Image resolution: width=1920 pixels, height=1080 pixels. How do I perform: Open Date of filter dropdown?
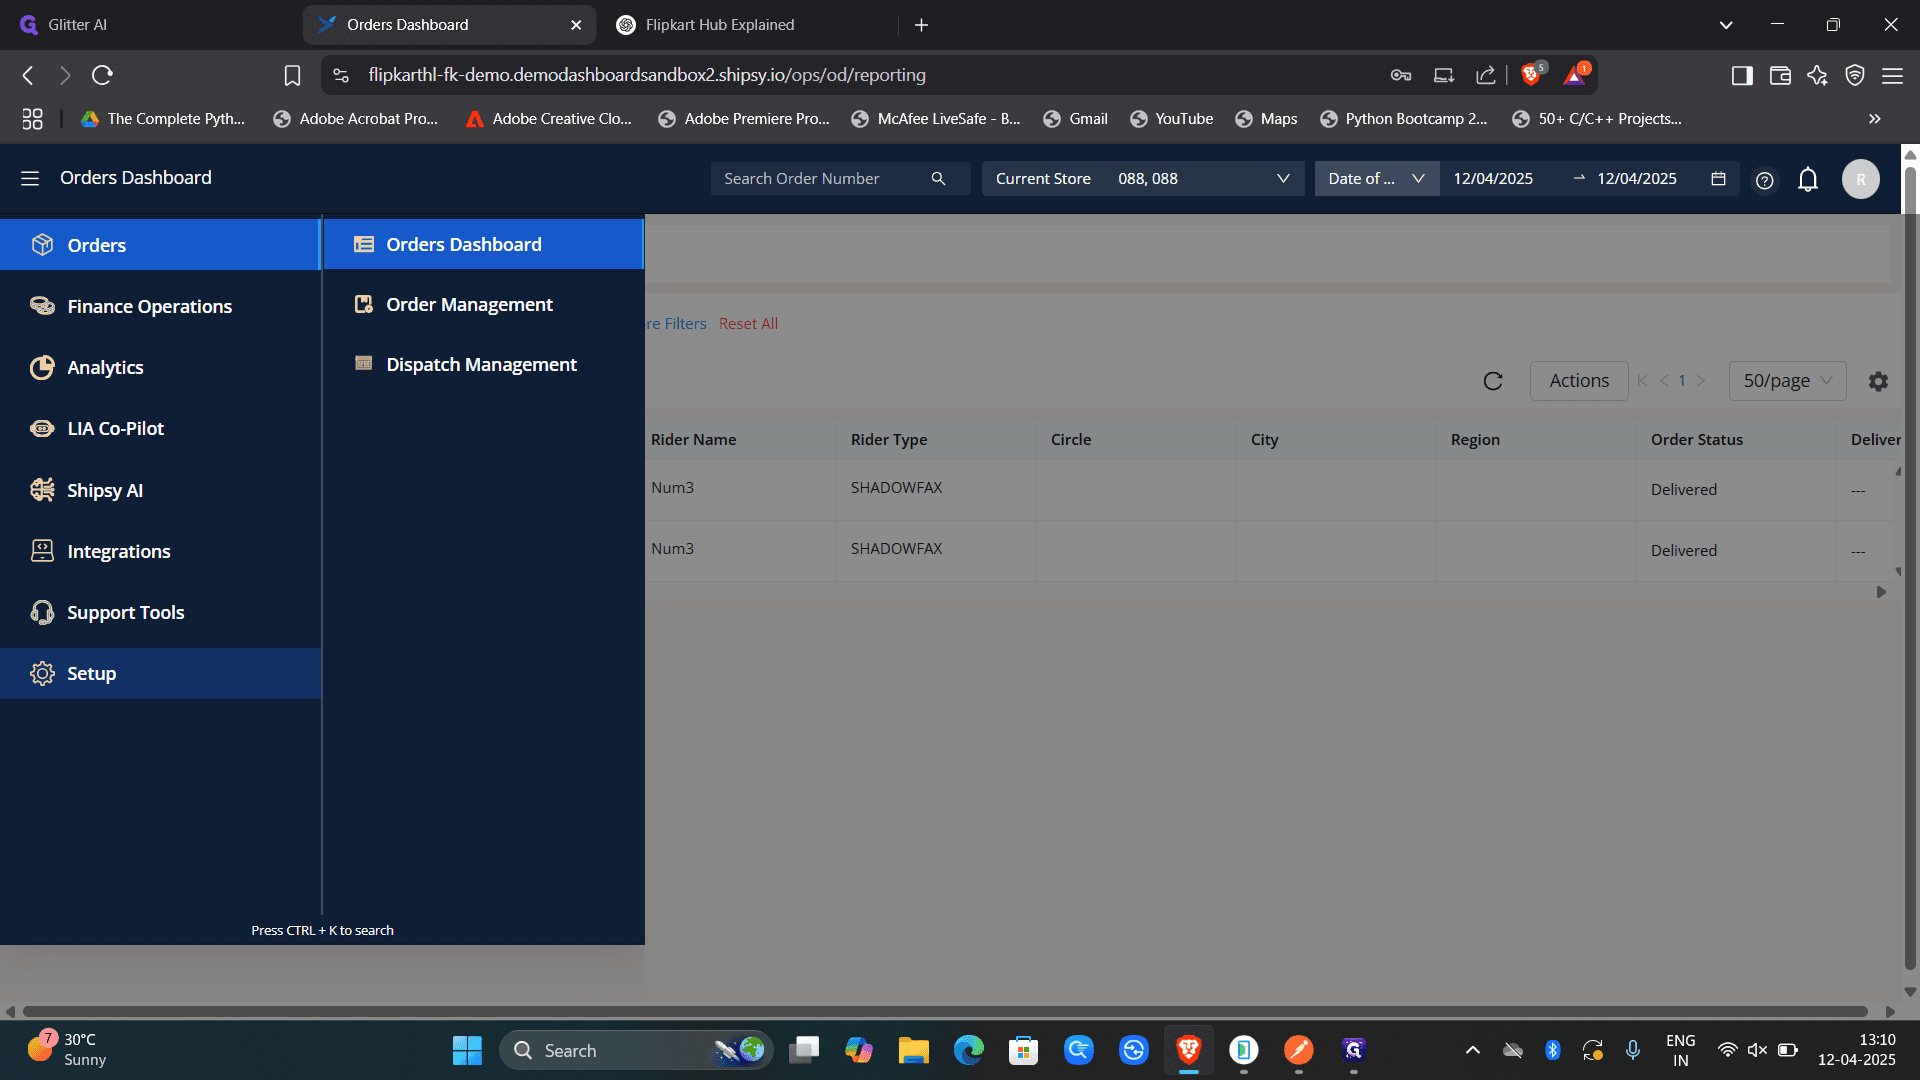1376,178
